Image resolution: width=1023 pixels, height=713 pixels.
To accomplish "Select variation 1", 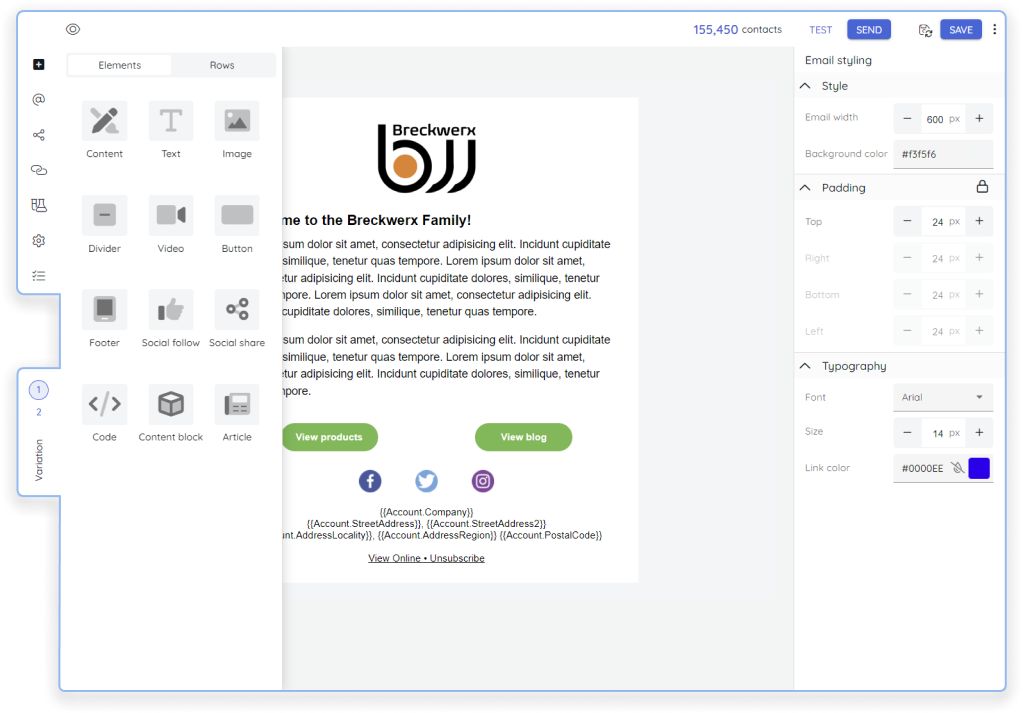I will point(38,389).
